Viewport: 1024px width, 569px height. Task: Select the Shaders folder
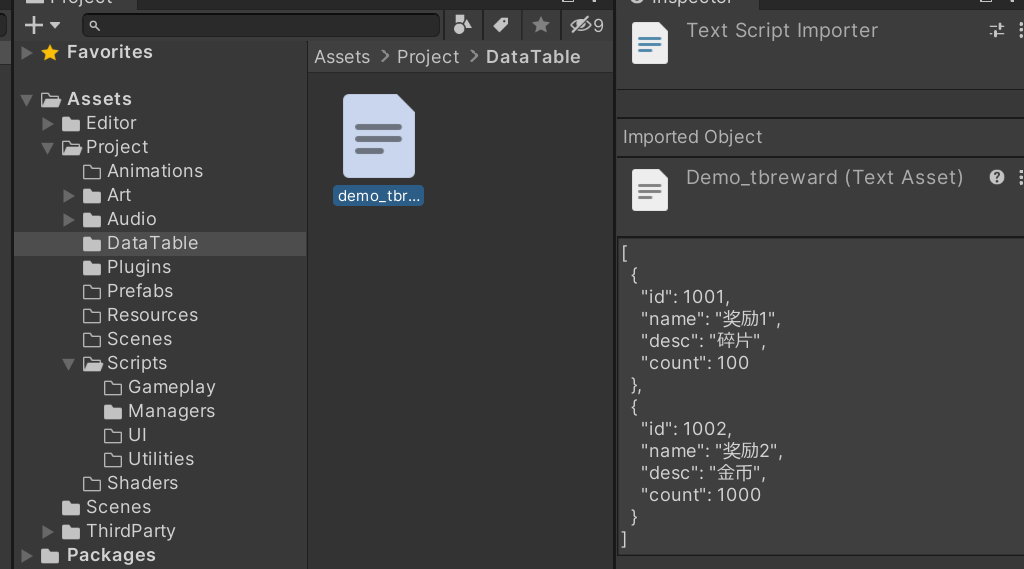pyautogui.click(x=142, y=483)
